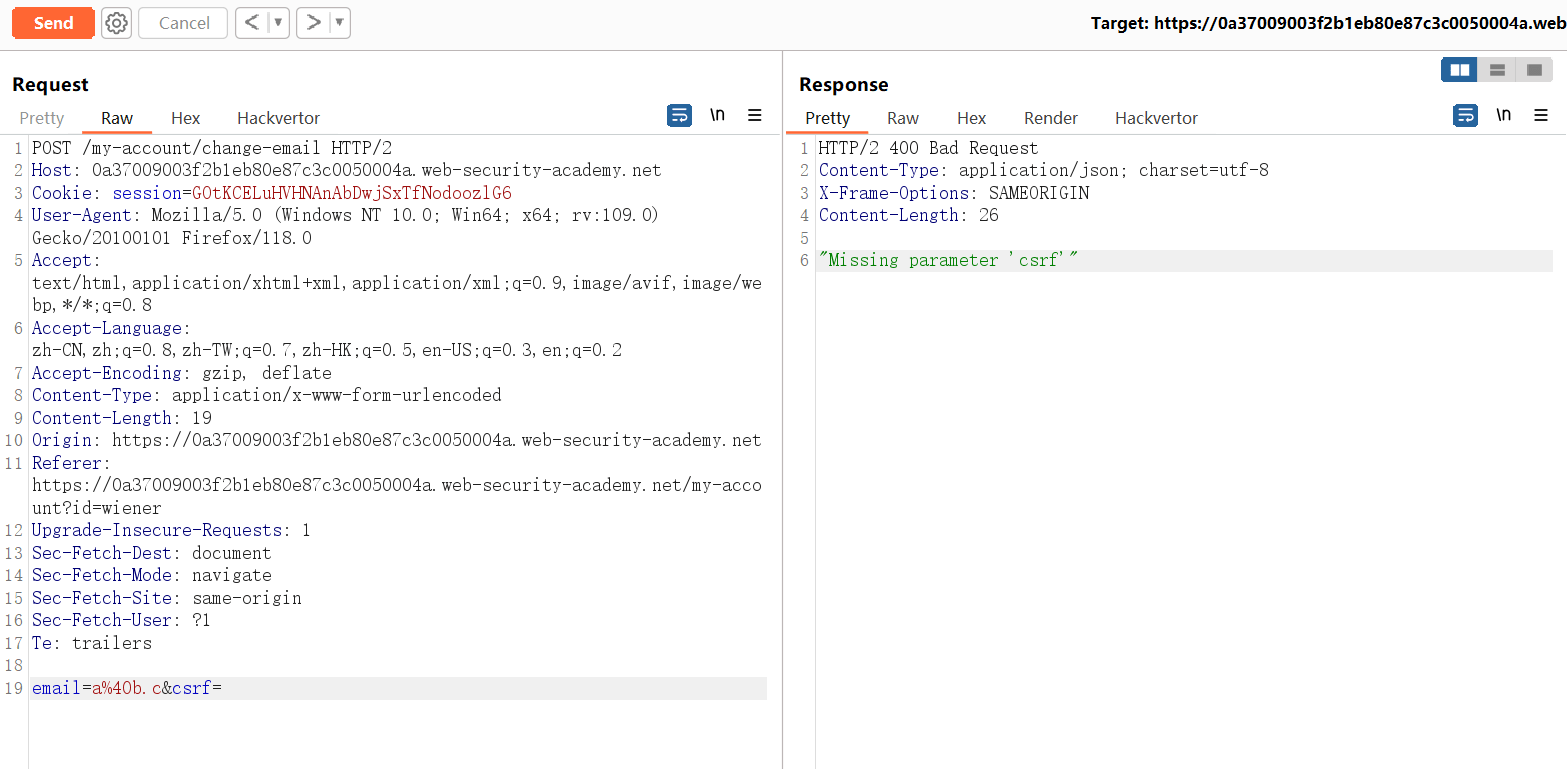Toggle non-printable characters in Request panel

tap(717, 116)
